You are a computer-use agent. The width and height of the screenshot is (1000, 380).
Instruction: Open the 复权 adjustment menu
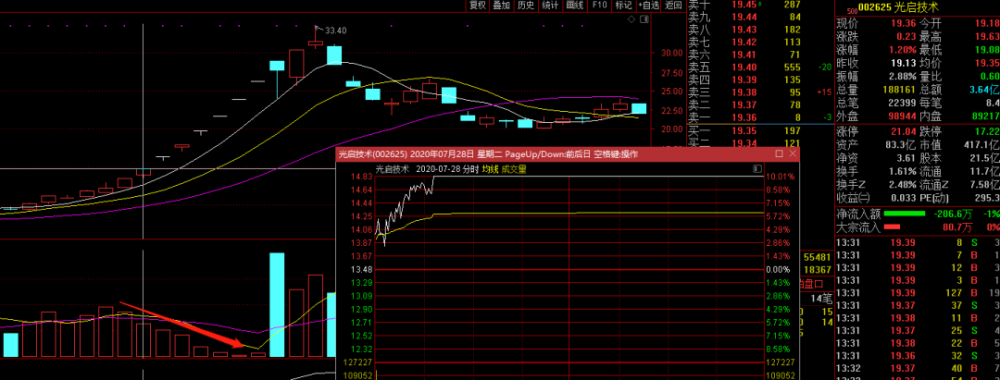(478, 5)
